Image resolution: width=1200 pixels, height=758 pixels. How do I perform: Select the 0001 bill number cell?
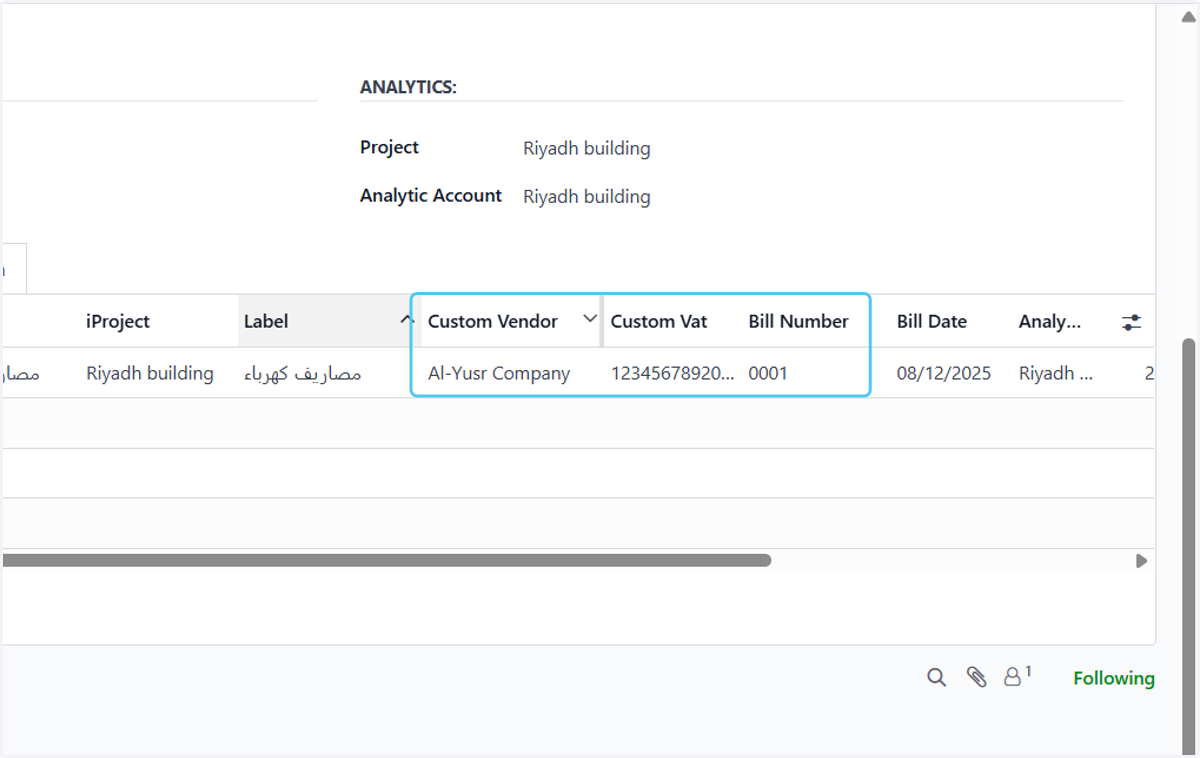tap(768, 373)
